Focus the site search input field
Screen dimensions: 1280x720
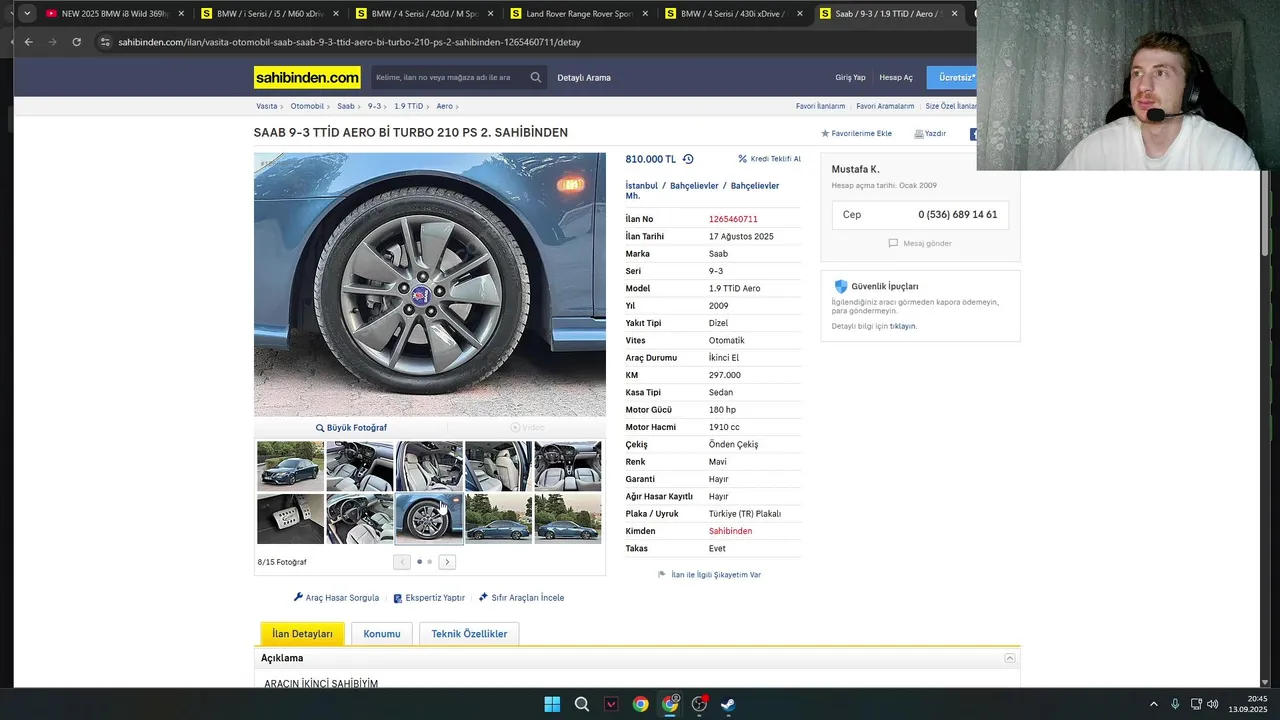[x=448, y=77]
